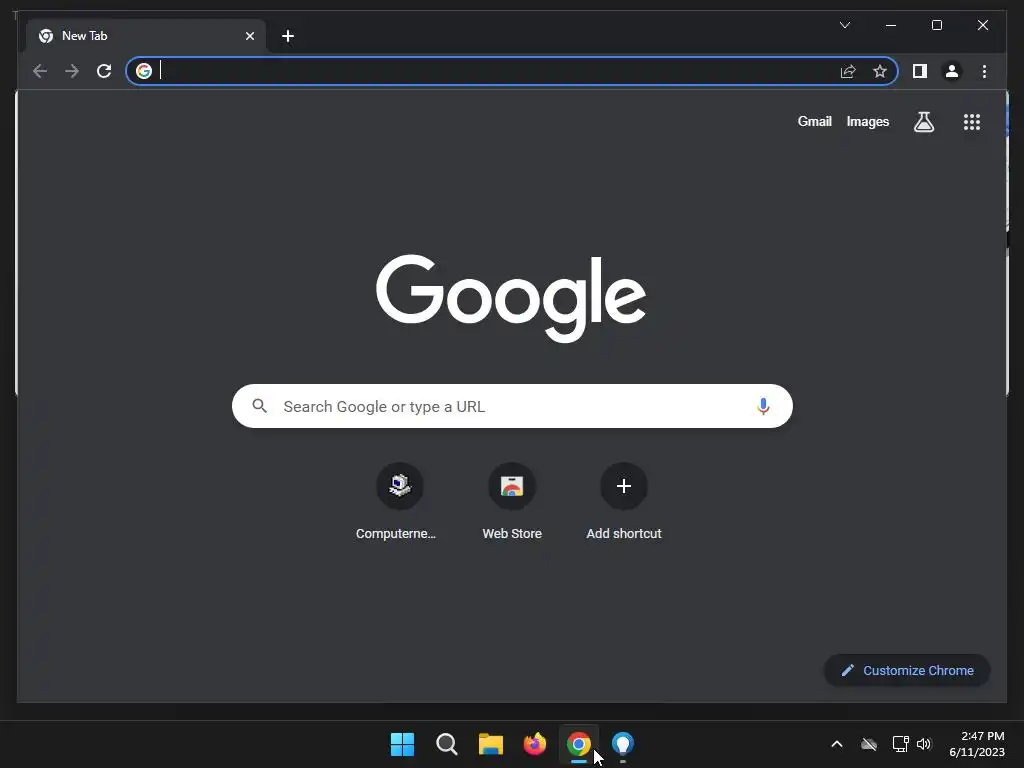This screenshot has height=768, width=1024.
Task: Click Customize Chrome button
Action: click(x=907, y=670)
